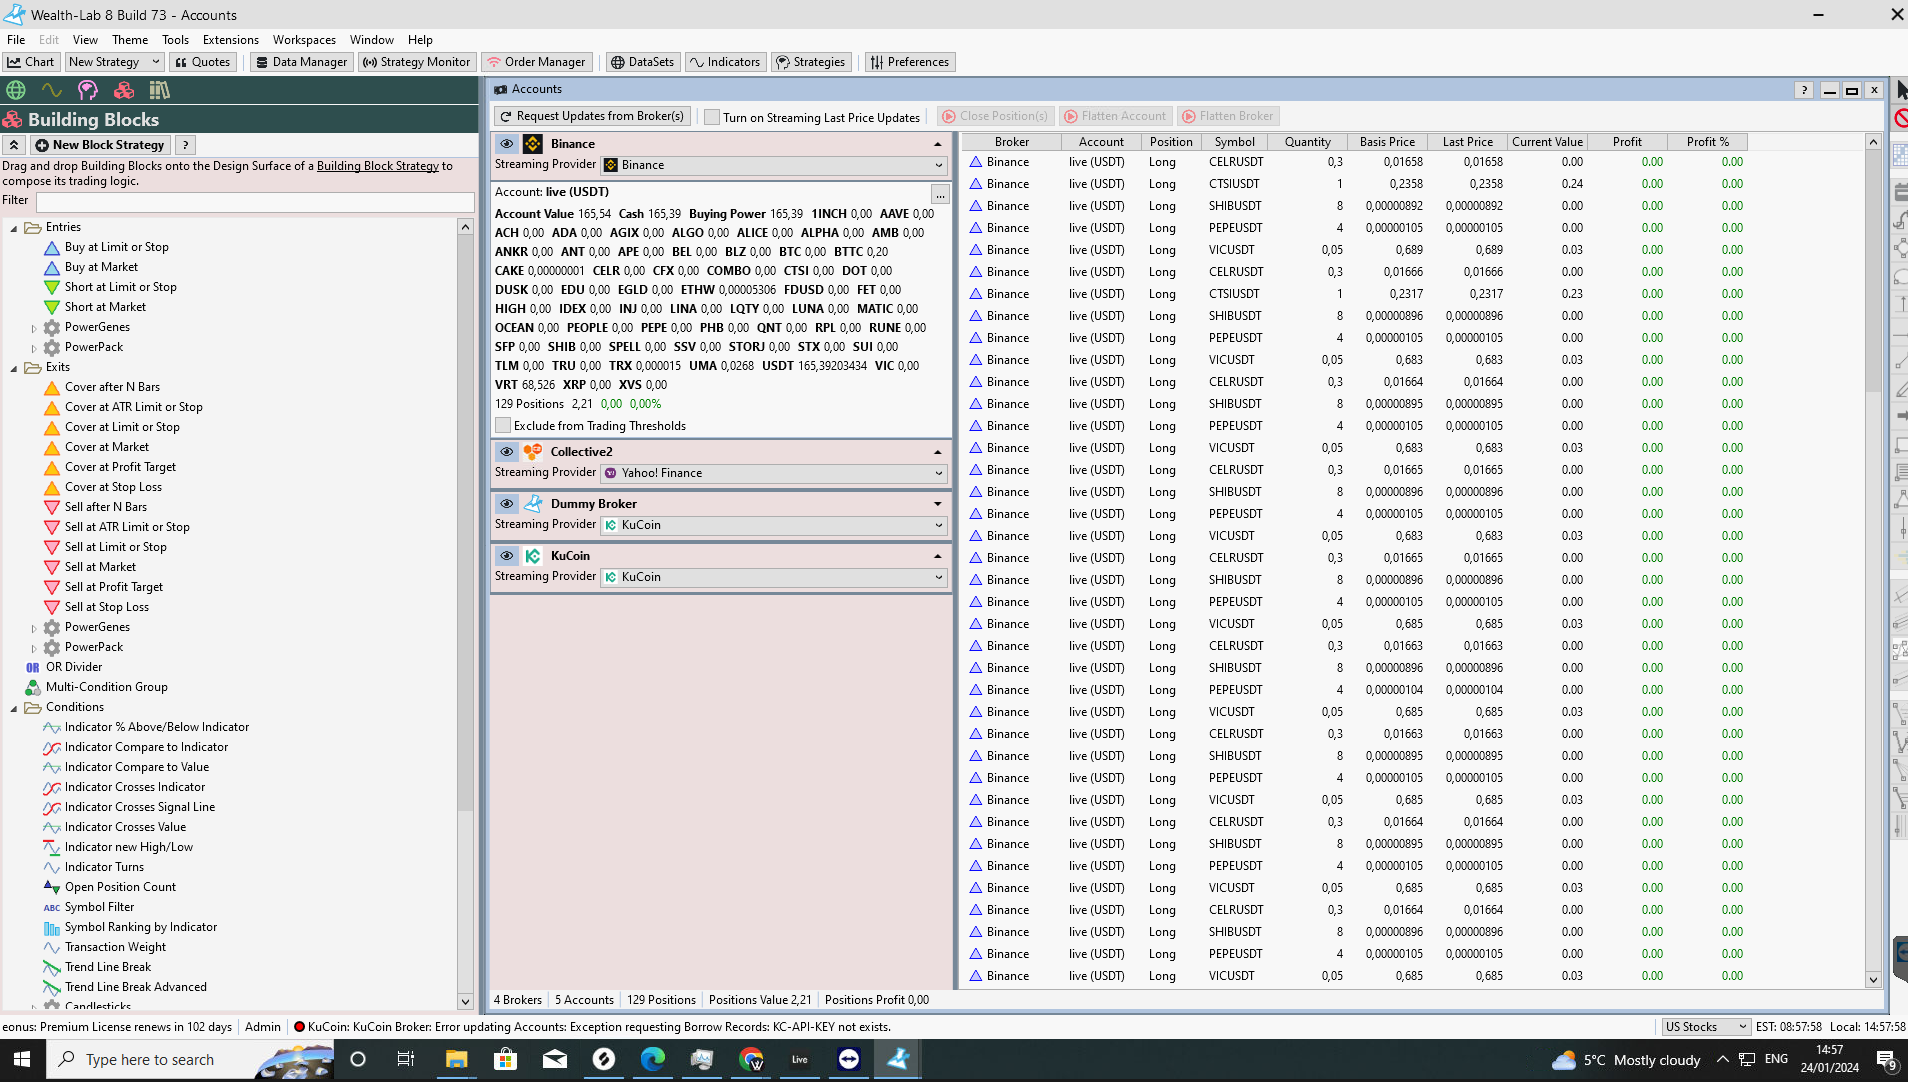Create a New Block Strategy
1908x1082 pixels.
tap(100, 145)
